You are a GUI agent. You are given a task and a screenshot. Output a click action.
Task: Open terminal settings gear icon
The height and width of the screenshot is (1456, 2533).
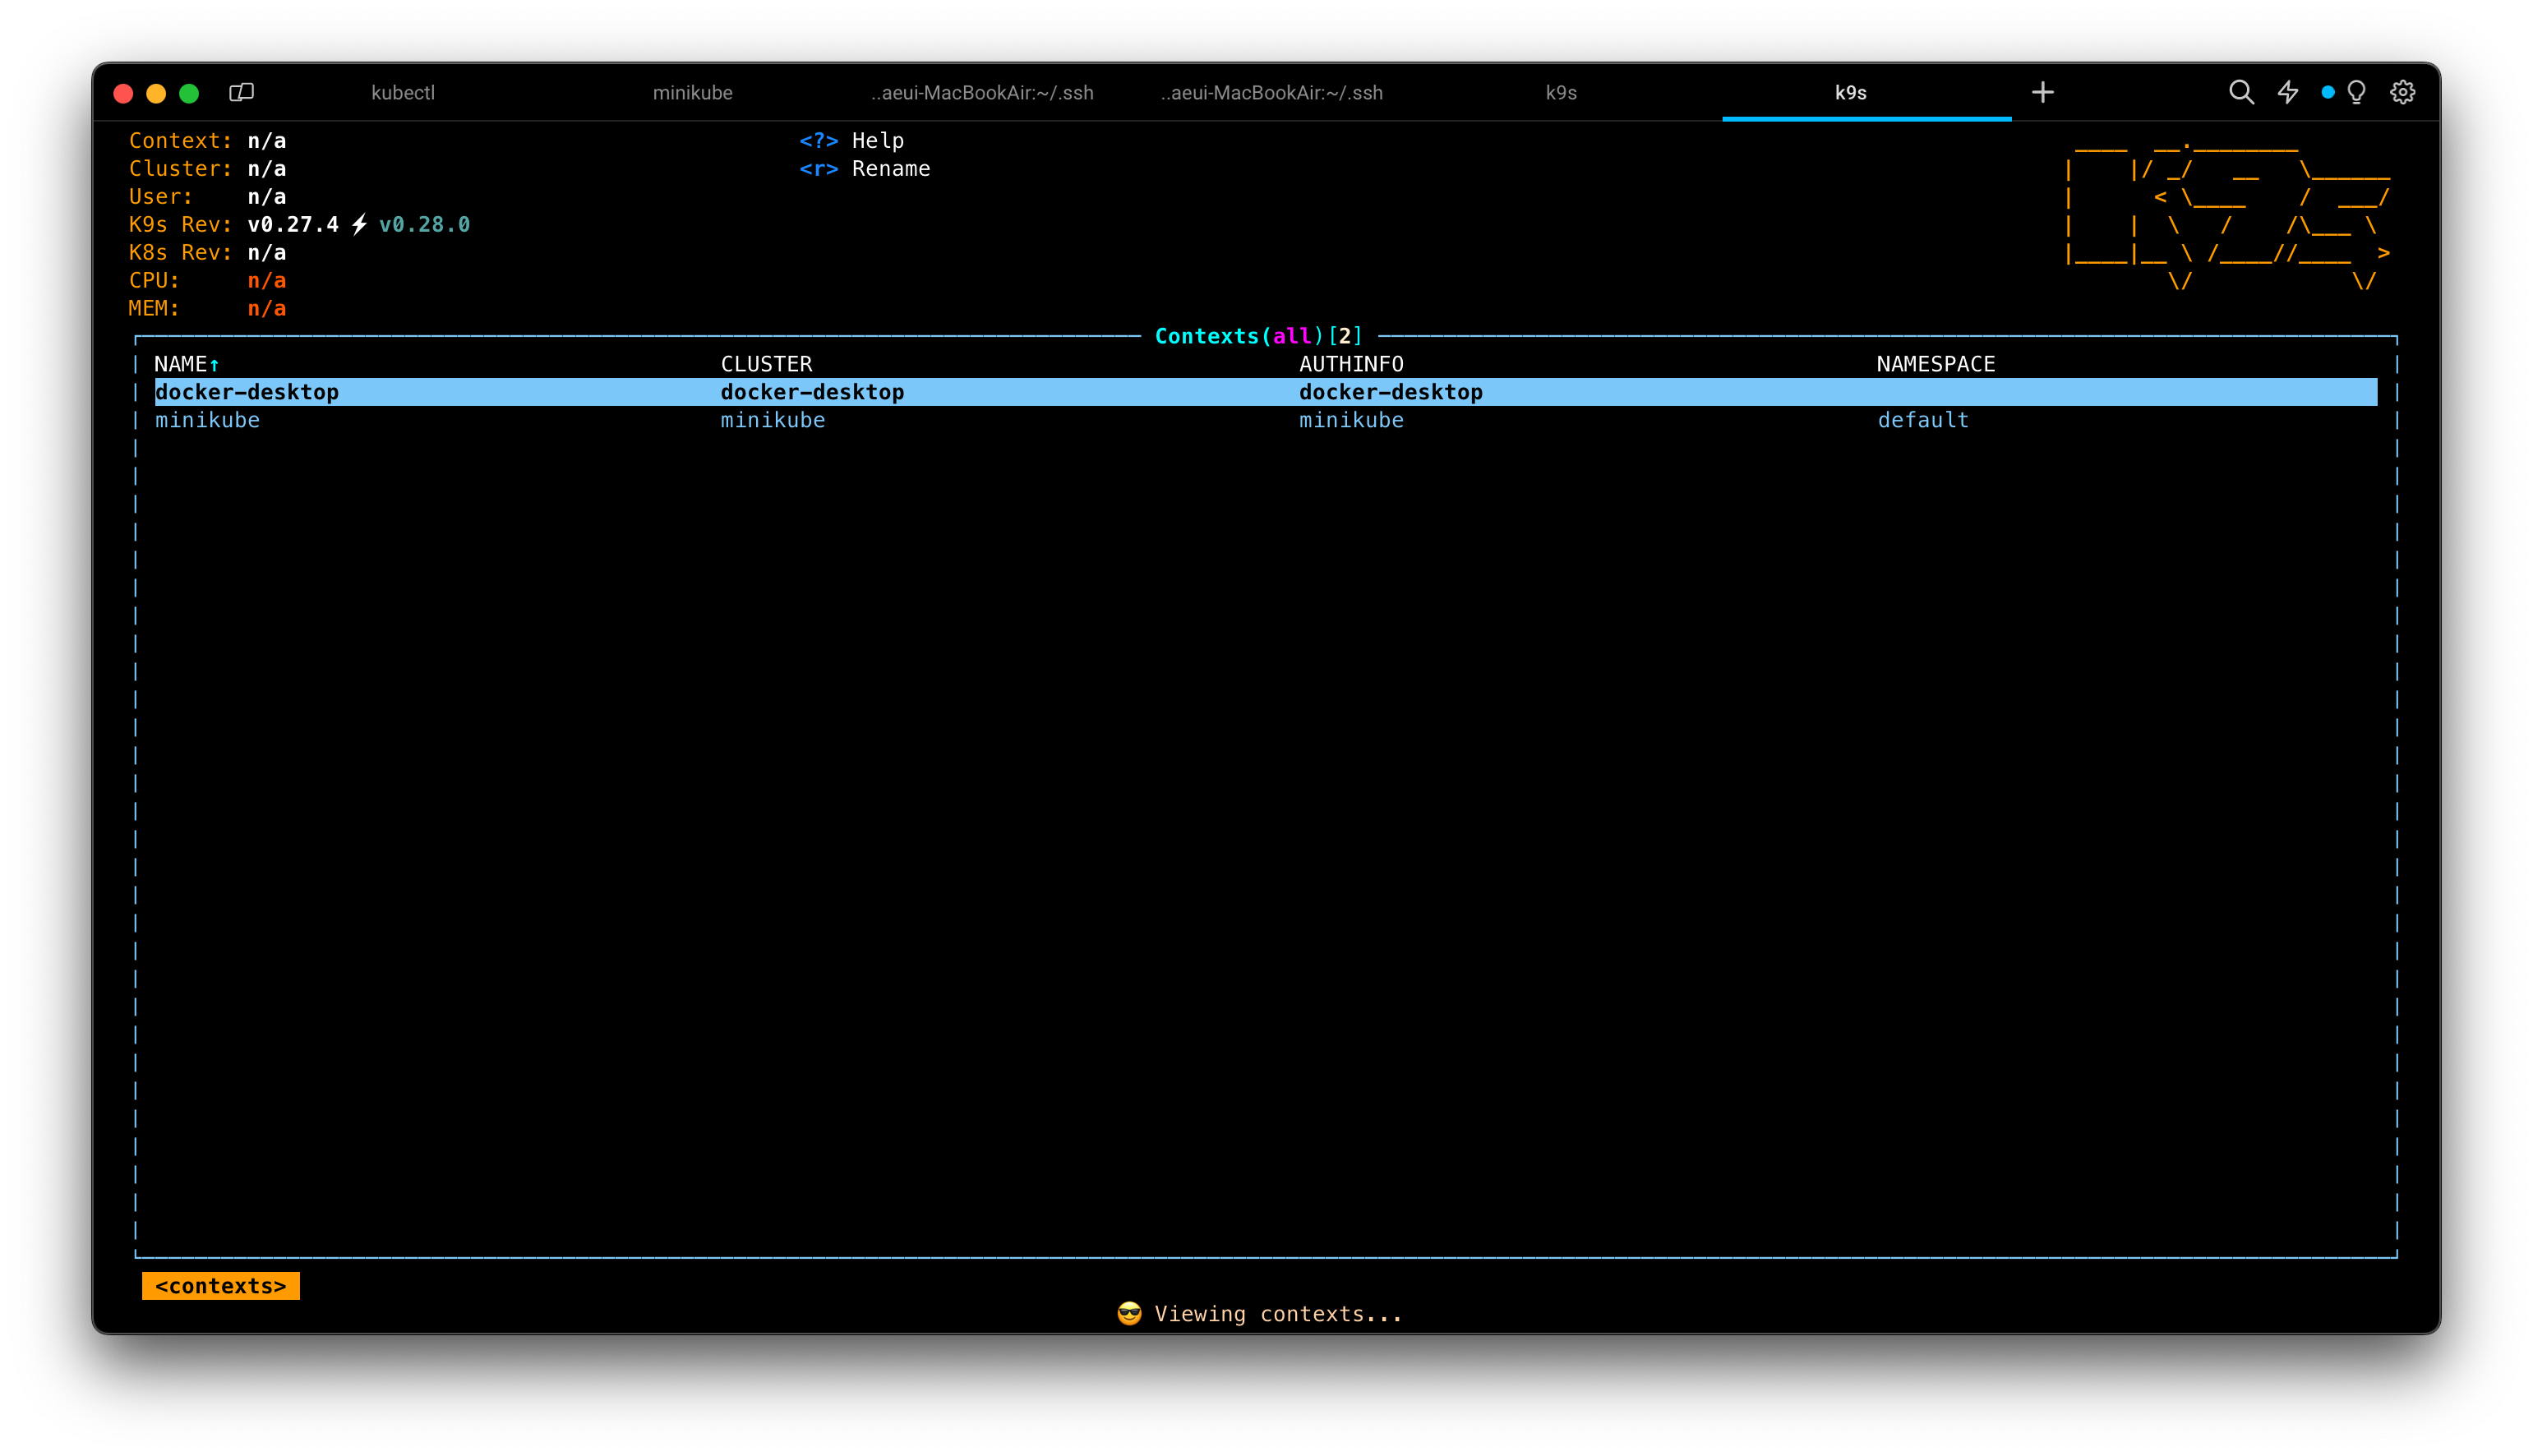(2403, 93)
